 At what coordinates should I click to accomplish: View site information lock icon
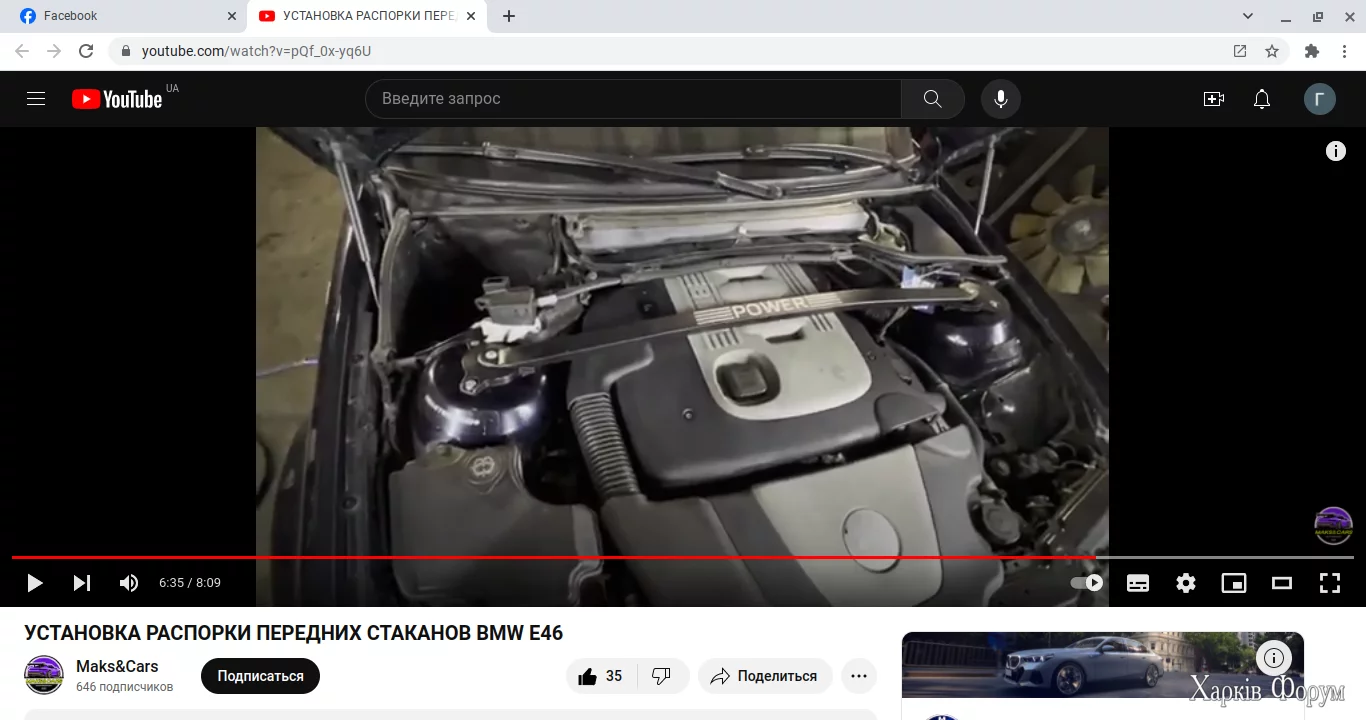click(x=125, y=51)
